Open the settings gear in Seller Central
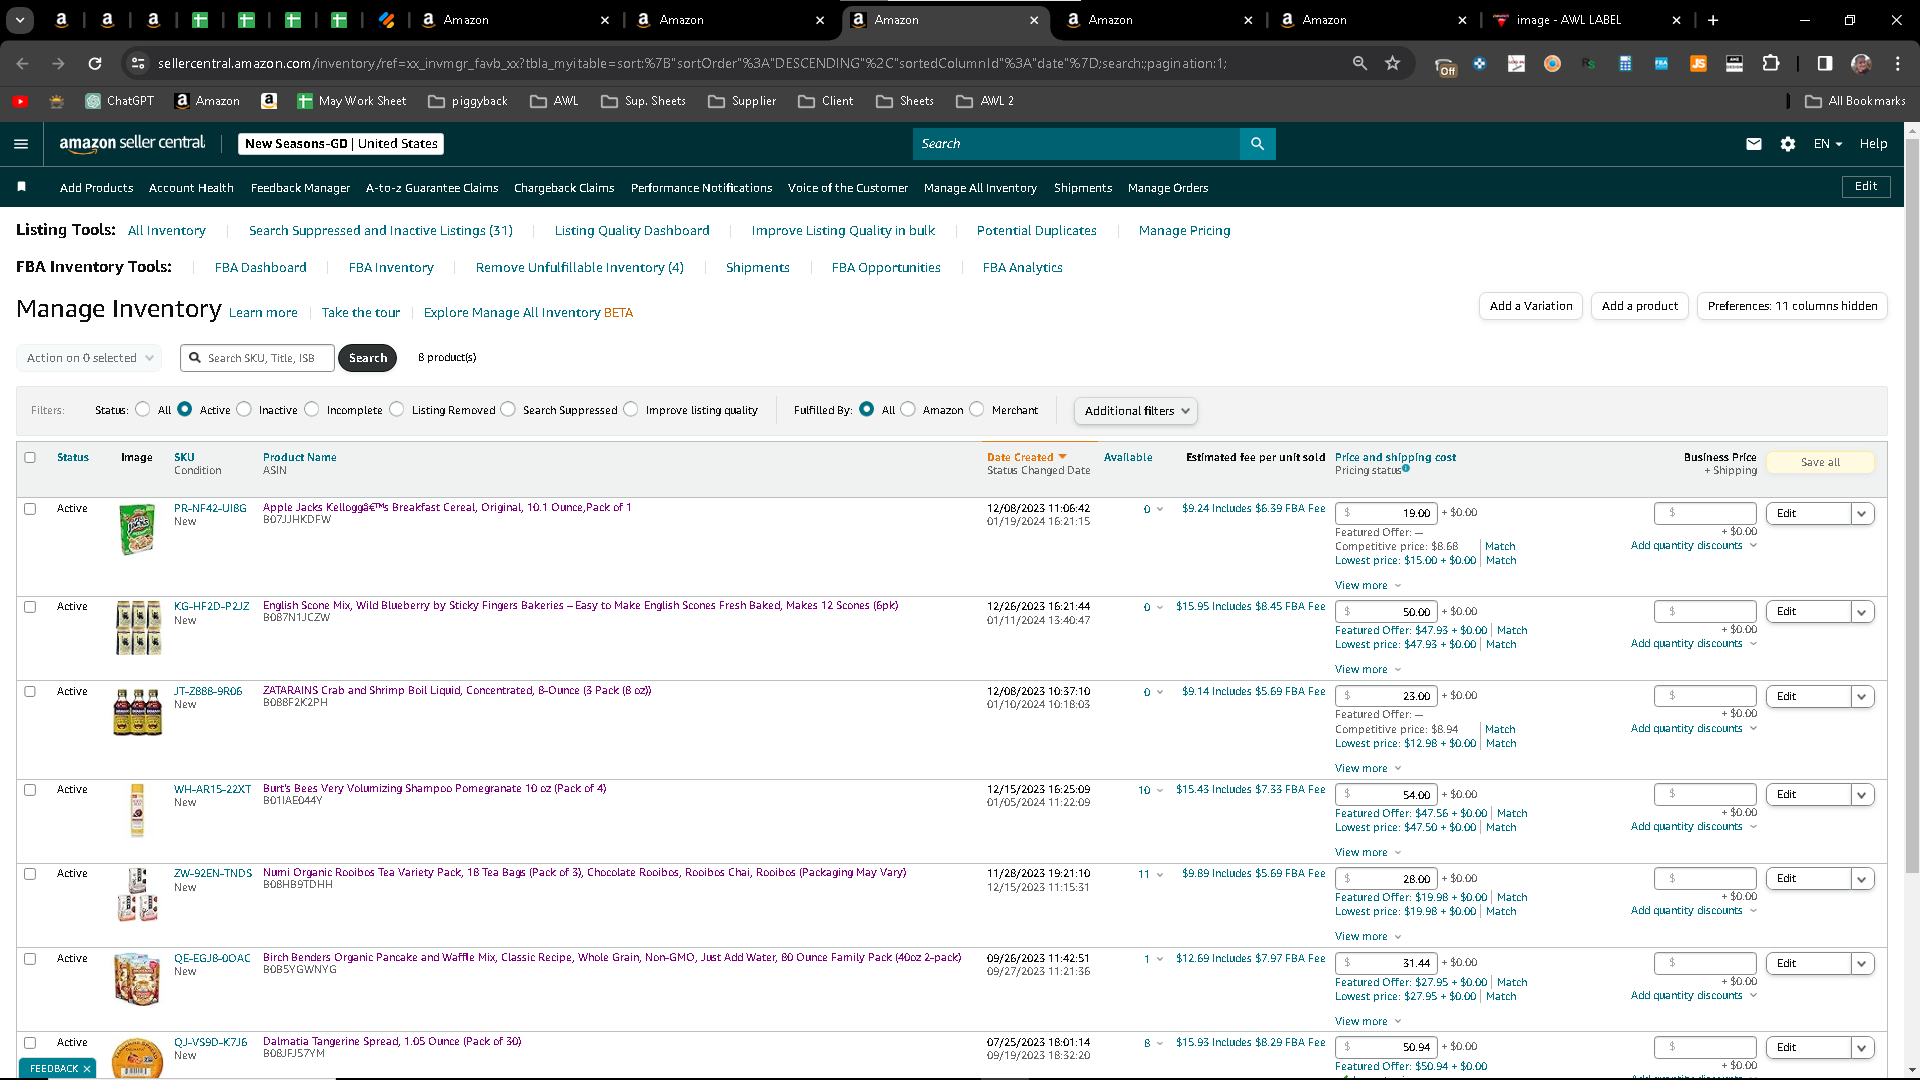Screen dimensions: 1920x1080 pos(1788,144)
